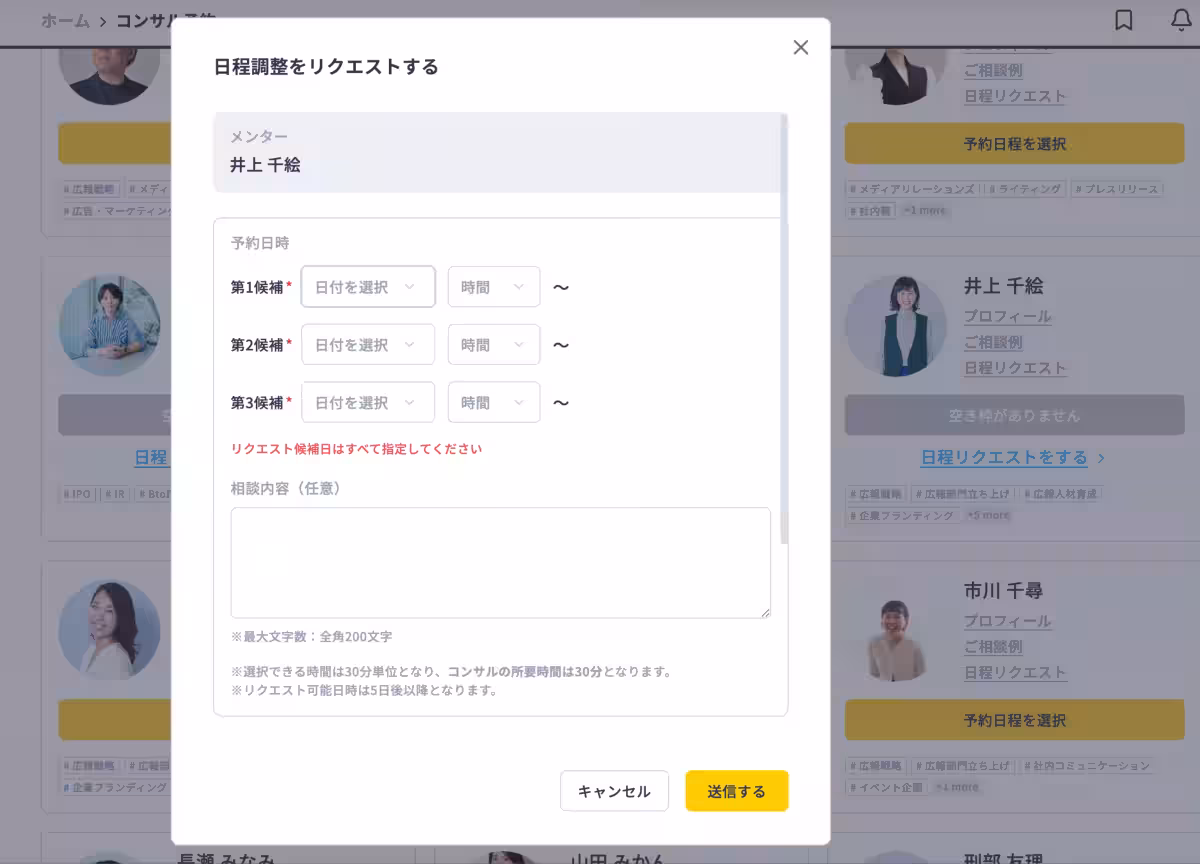Image resolution: width=1200 pixels, height=864 pixels.
Task: Open the 第2候補 time selector
Action: (493, 344)
